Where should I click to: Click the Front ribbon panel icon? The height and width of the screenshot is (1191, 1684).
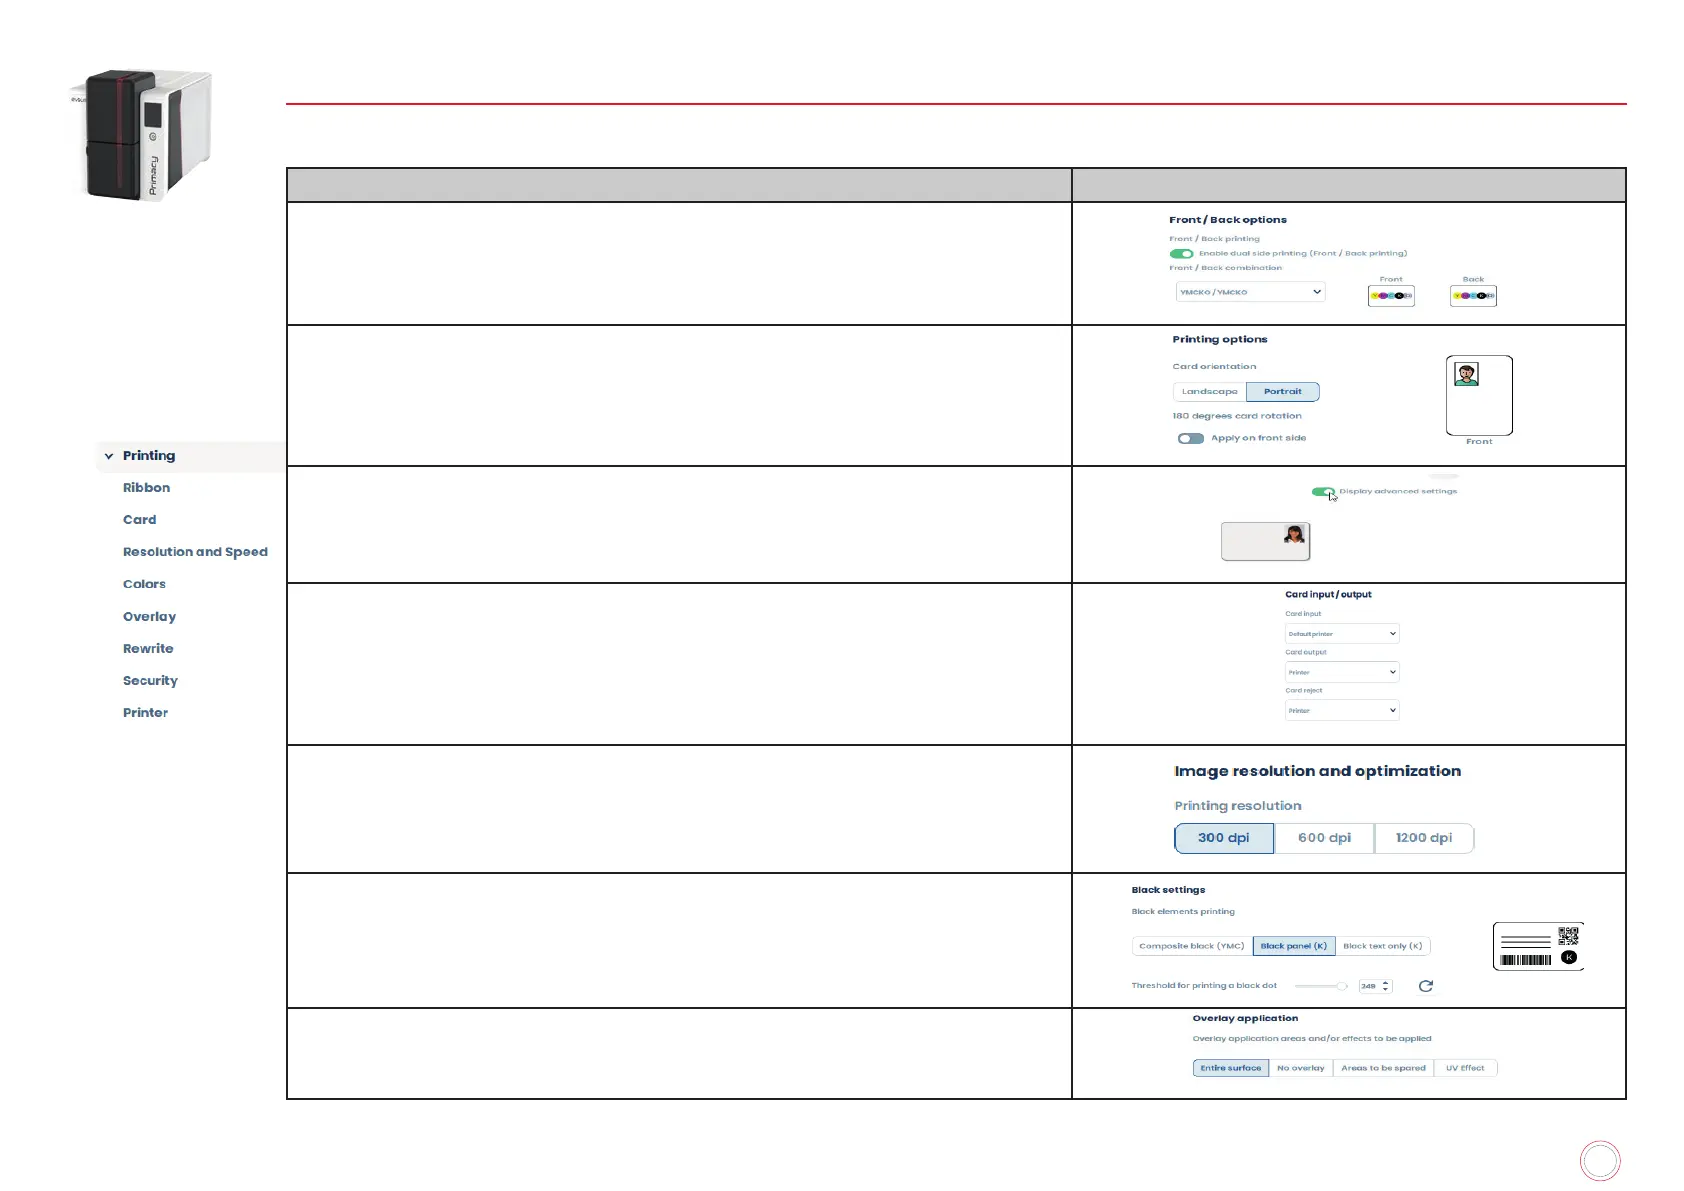1391,296
